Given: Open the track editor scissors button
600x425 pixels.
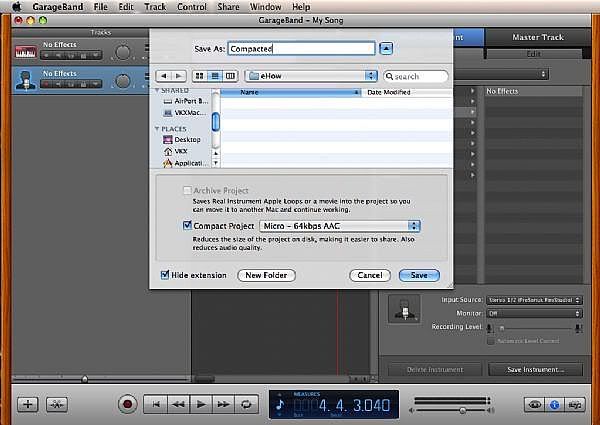Looking at the screenshot, I should pos(57,404).
